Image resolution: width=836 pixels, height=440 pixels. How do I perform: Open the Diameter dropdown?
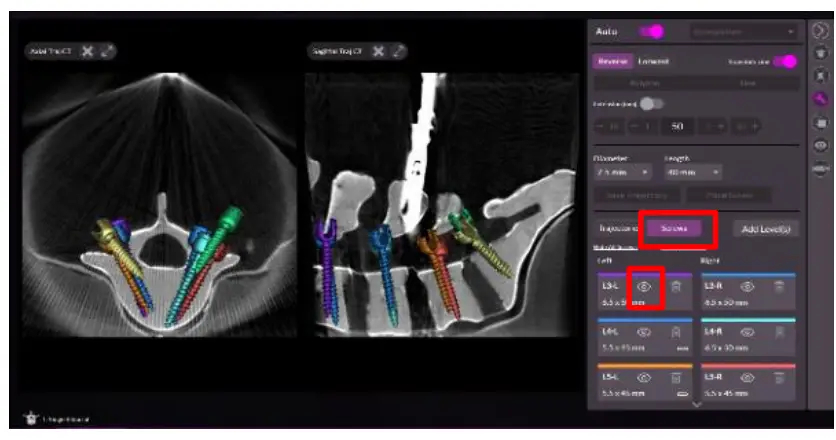pos(622,172)
